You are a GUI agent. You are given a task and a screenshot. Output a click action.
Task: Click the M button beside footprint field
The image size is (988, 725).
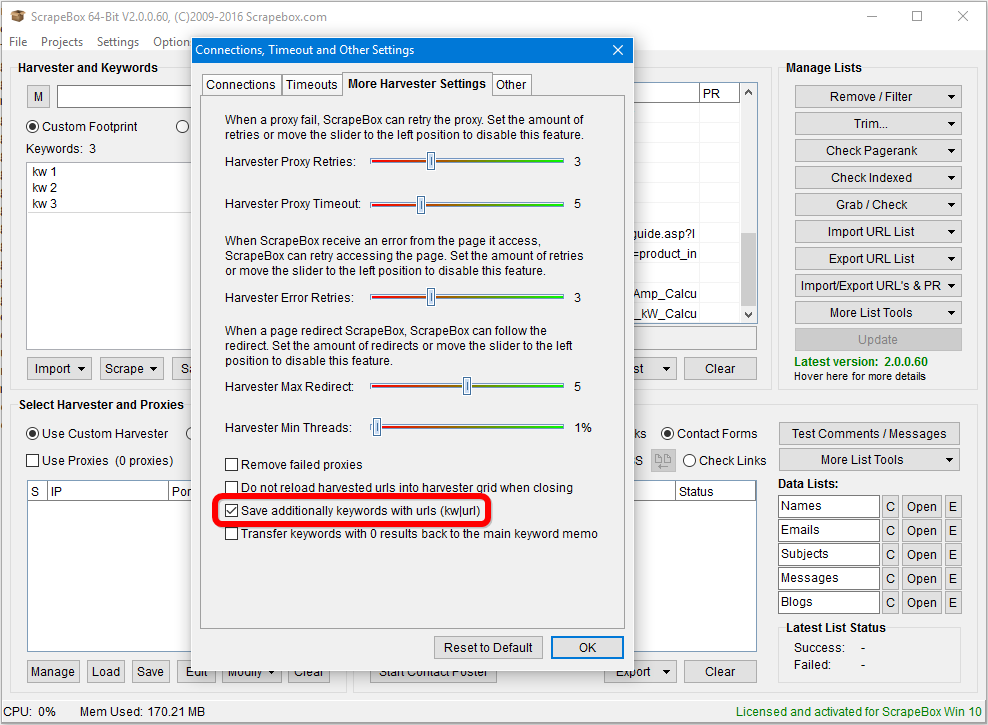38,96
